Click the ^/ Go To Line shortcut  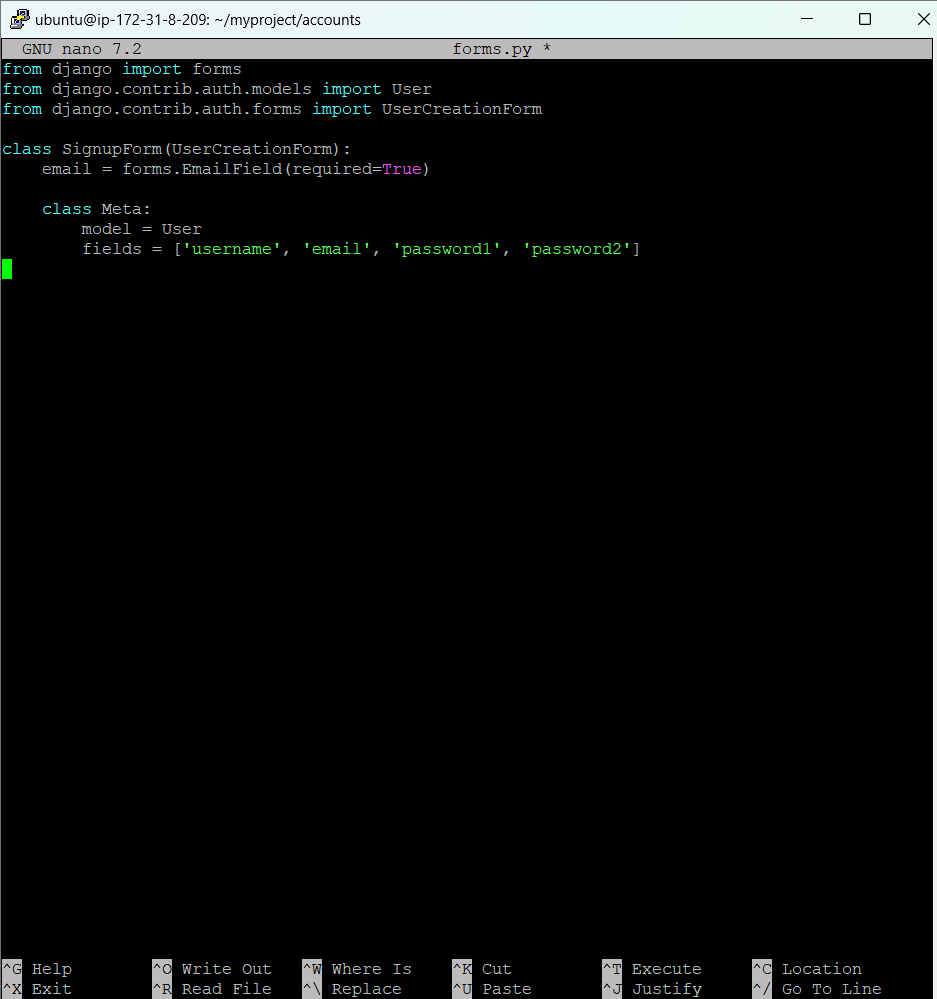pyautogui.click(x=817, y=989)
